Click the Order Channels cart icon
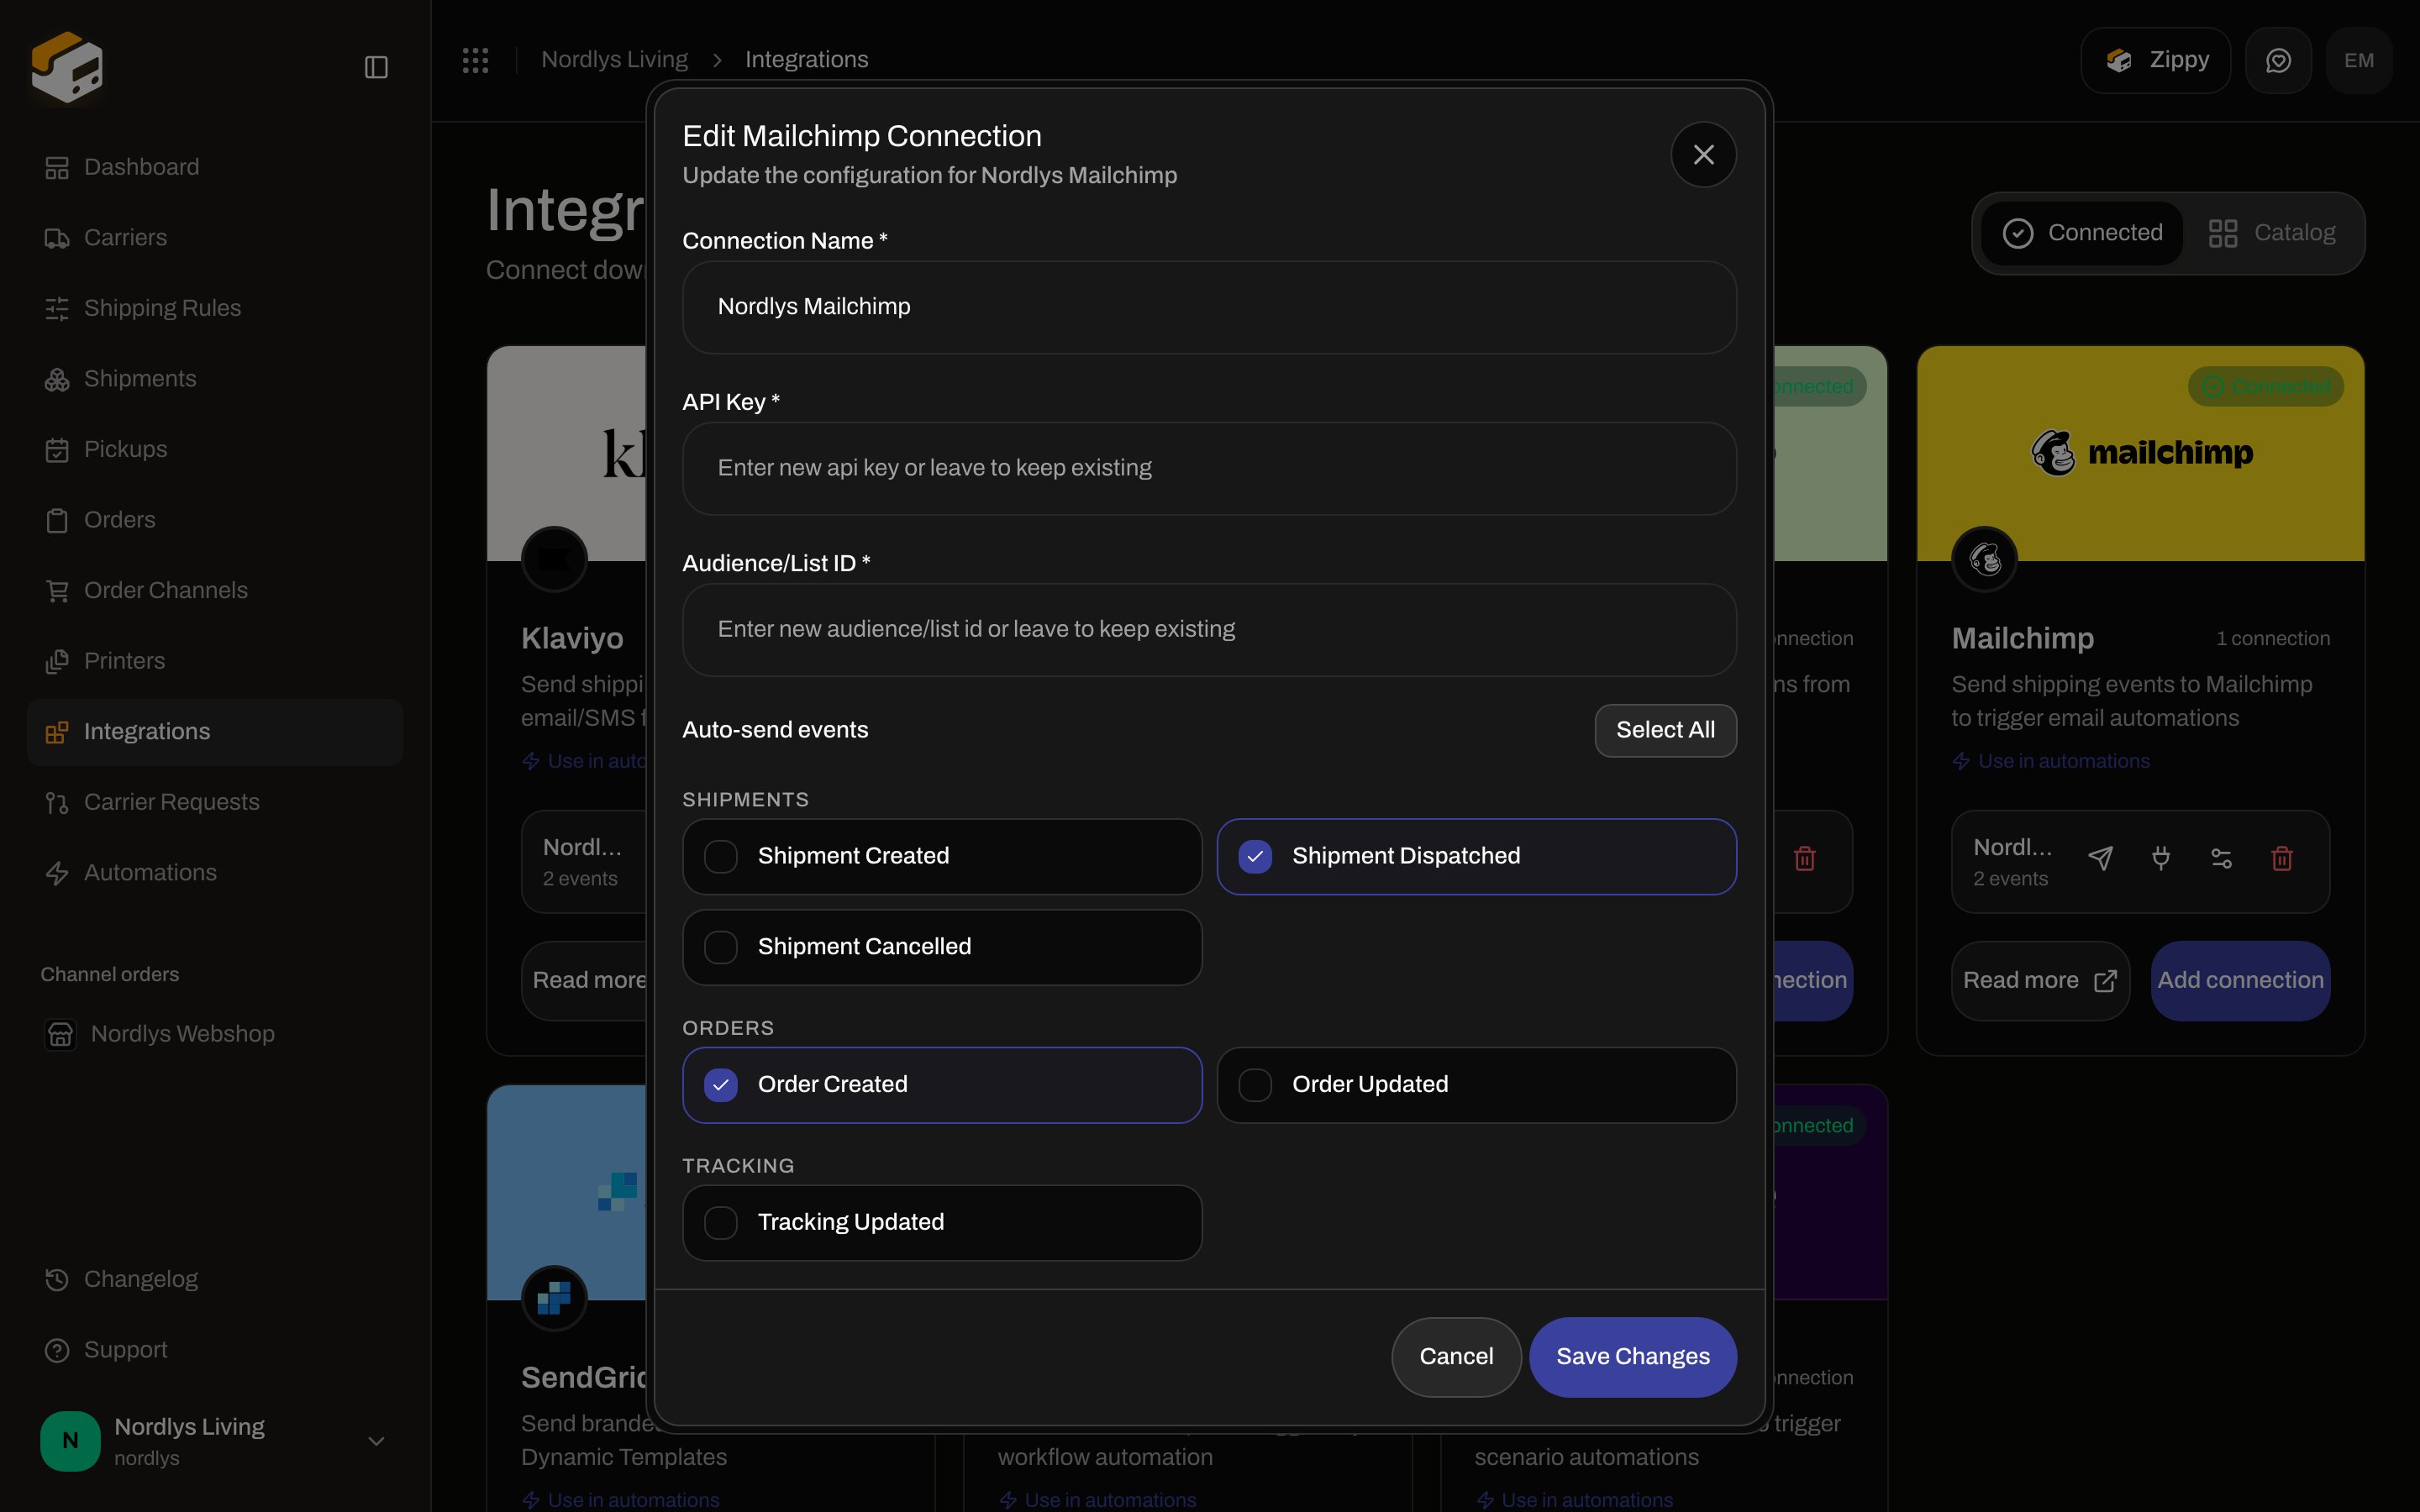Screen dimensions: 2420x1512 [57, 591]
